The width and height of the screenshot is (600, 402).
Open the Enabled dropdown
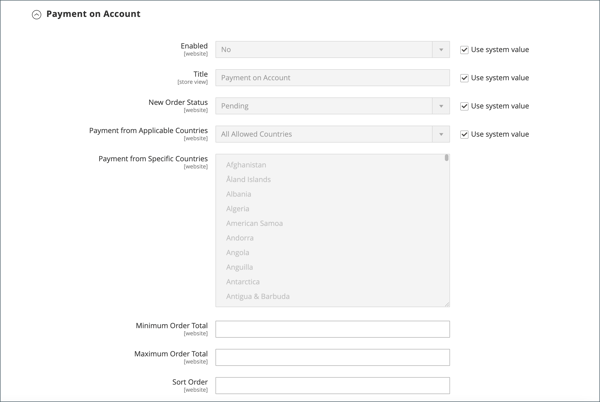point(332,50)
